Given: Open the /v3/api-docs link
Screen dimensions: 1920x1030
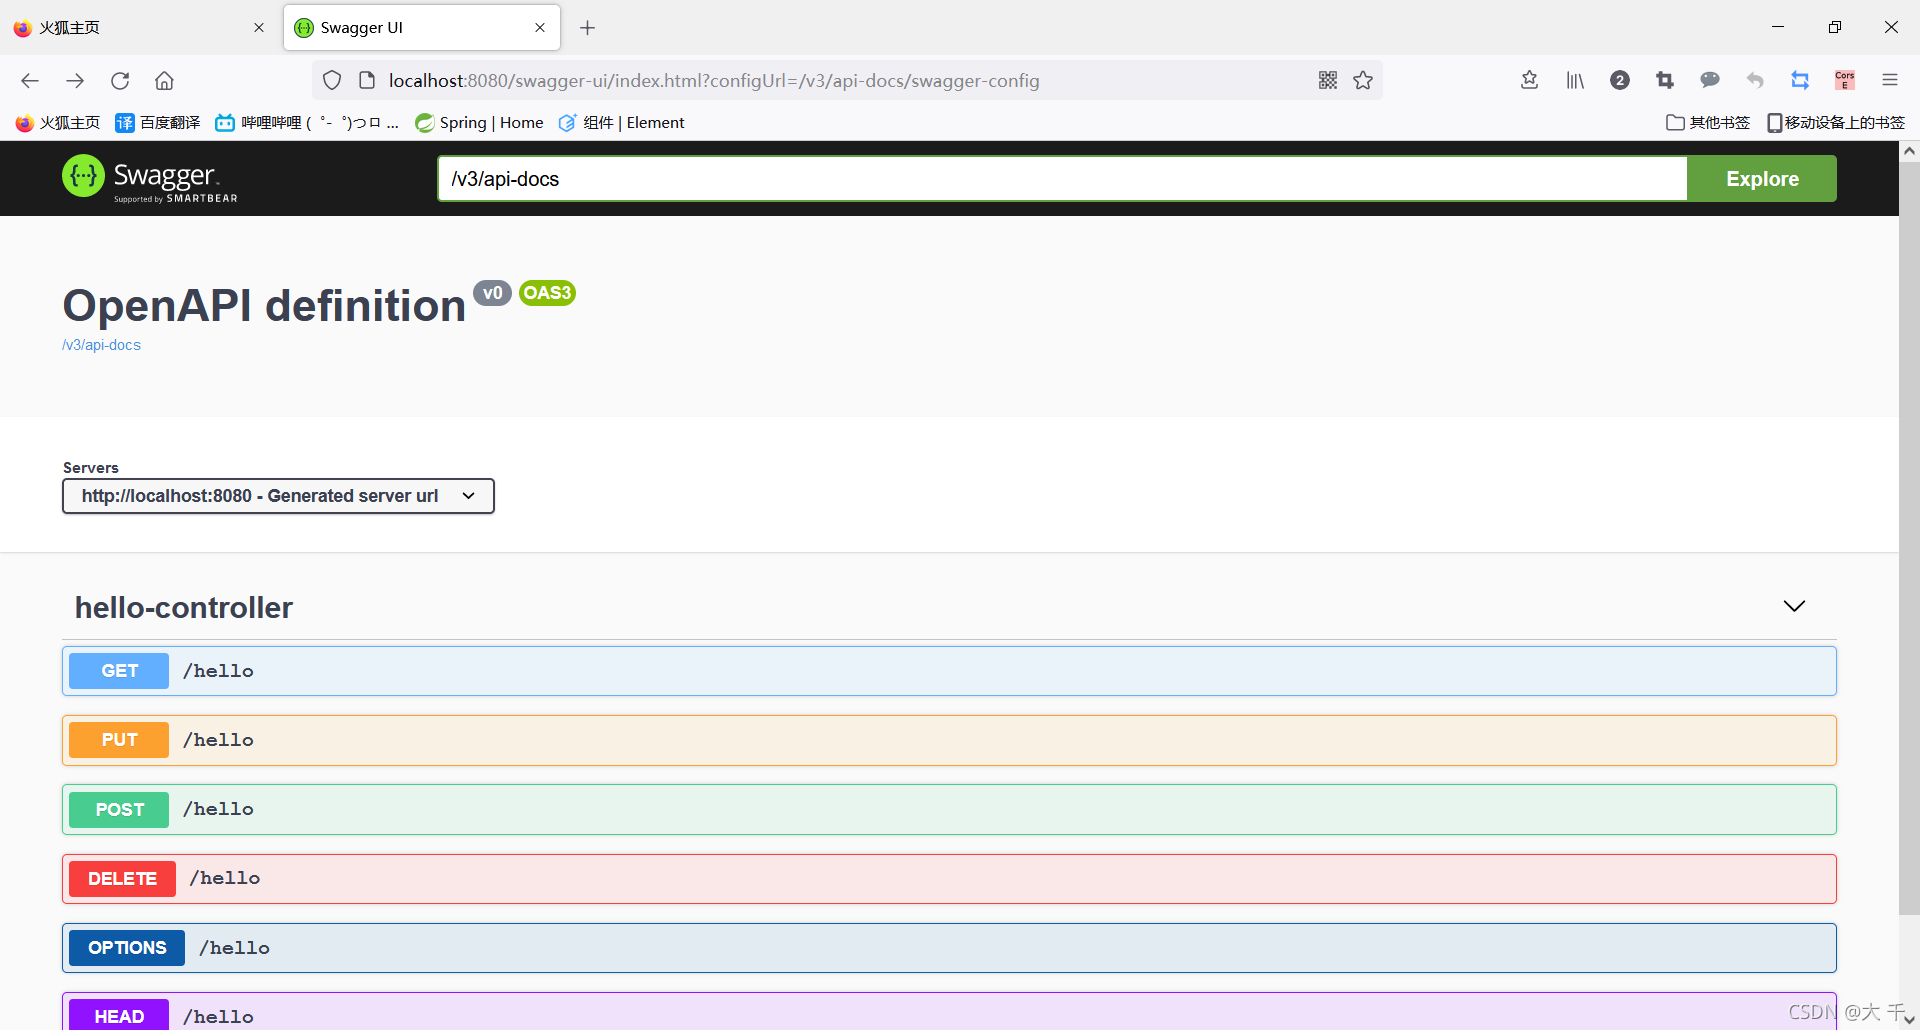Looking at the screenshot, I should pyautogui.click(x=101, y=344).
